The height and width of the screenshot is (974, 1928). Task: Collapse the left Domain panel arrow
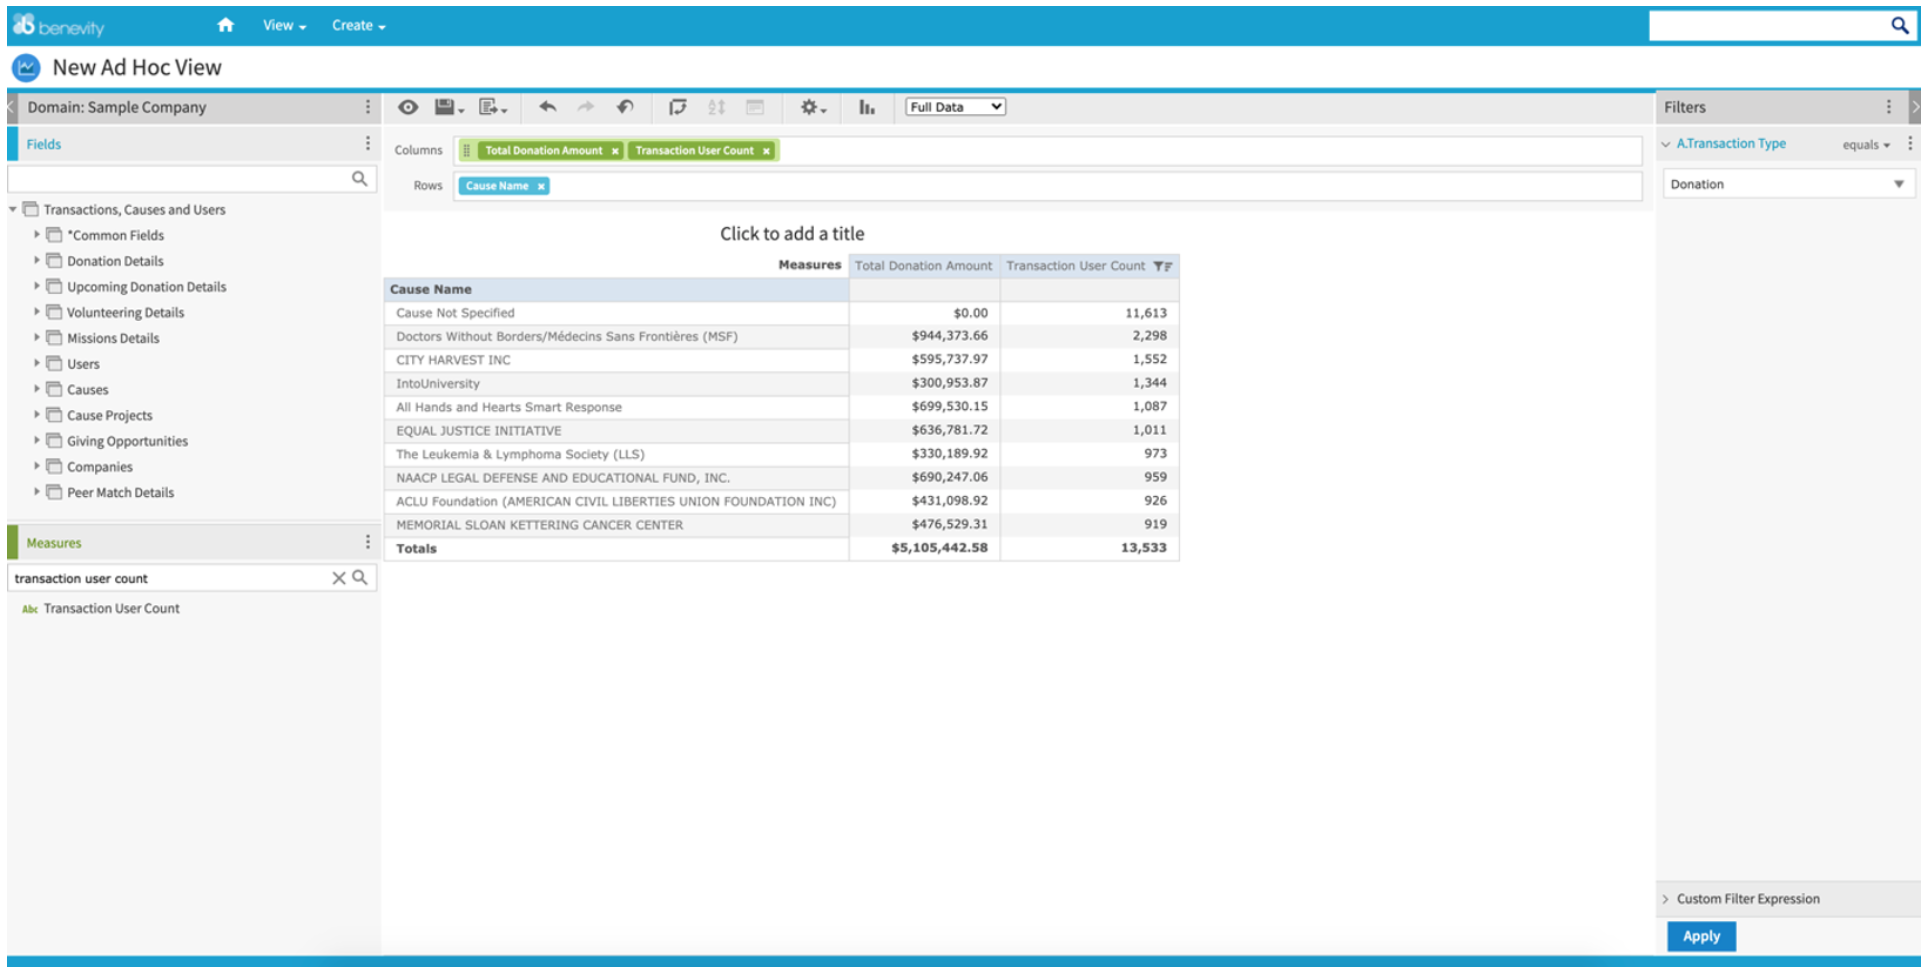pyautogui.click(x=11, y=106)
